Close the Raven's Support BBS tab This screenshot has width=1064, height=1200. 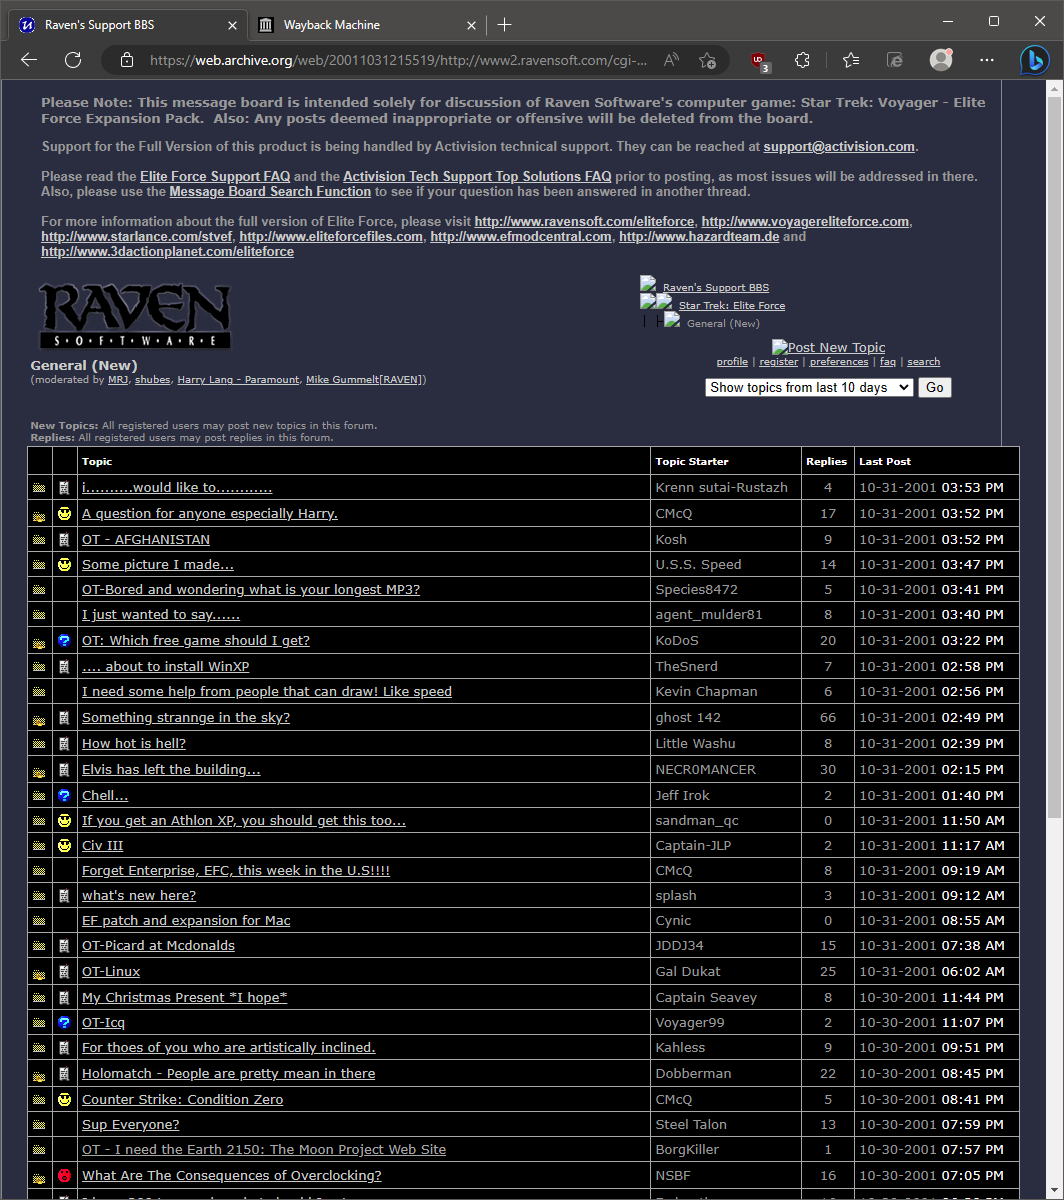pos(231,25)
